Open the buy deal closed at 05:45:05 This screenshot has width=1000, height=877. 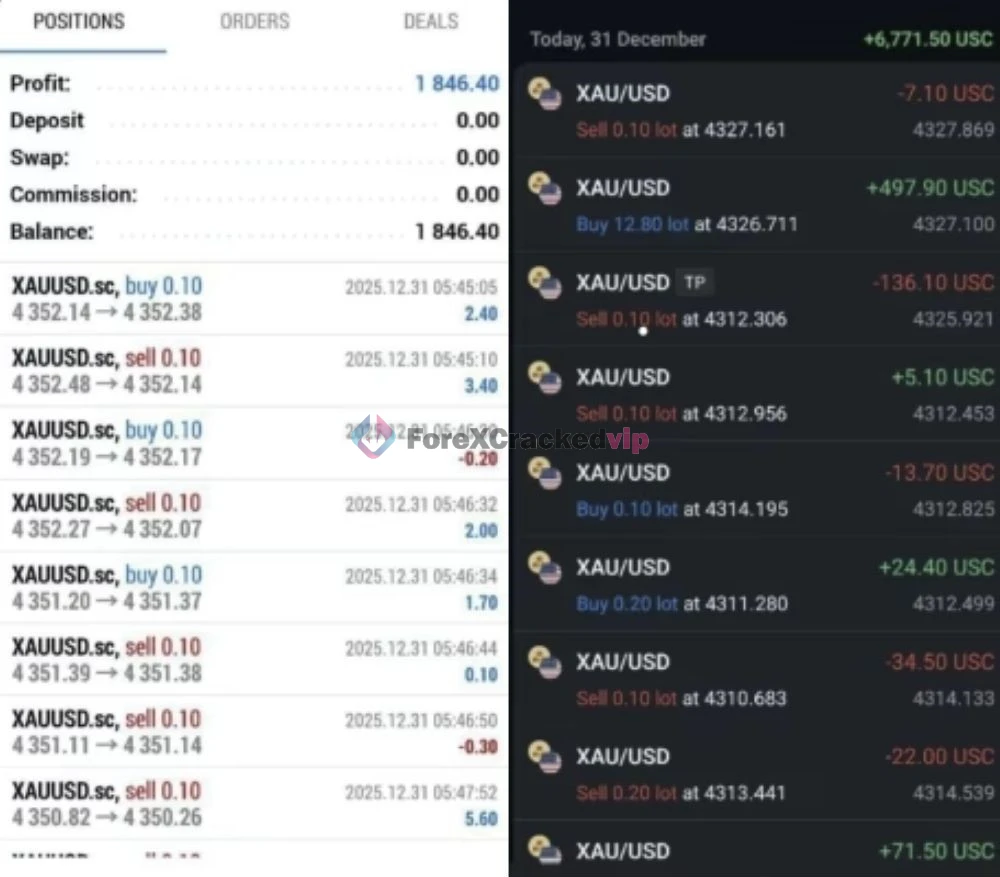pyautogui.click(x=254, y=299)
